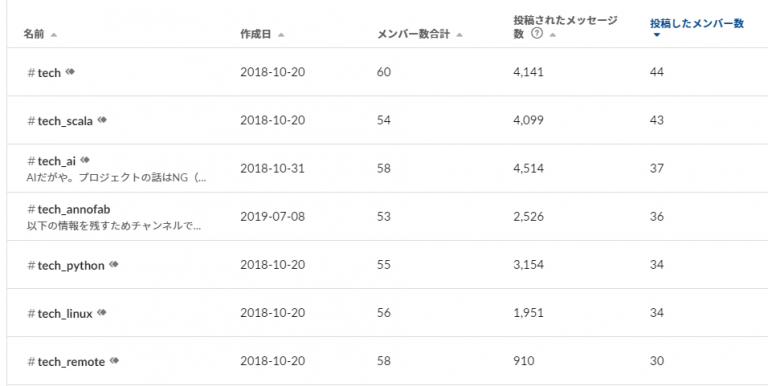This screenshot has height=386, width=768.
Task: Click the hash symbol before tech_annofab
Action: pyautogui.click(x=31, y=209)
